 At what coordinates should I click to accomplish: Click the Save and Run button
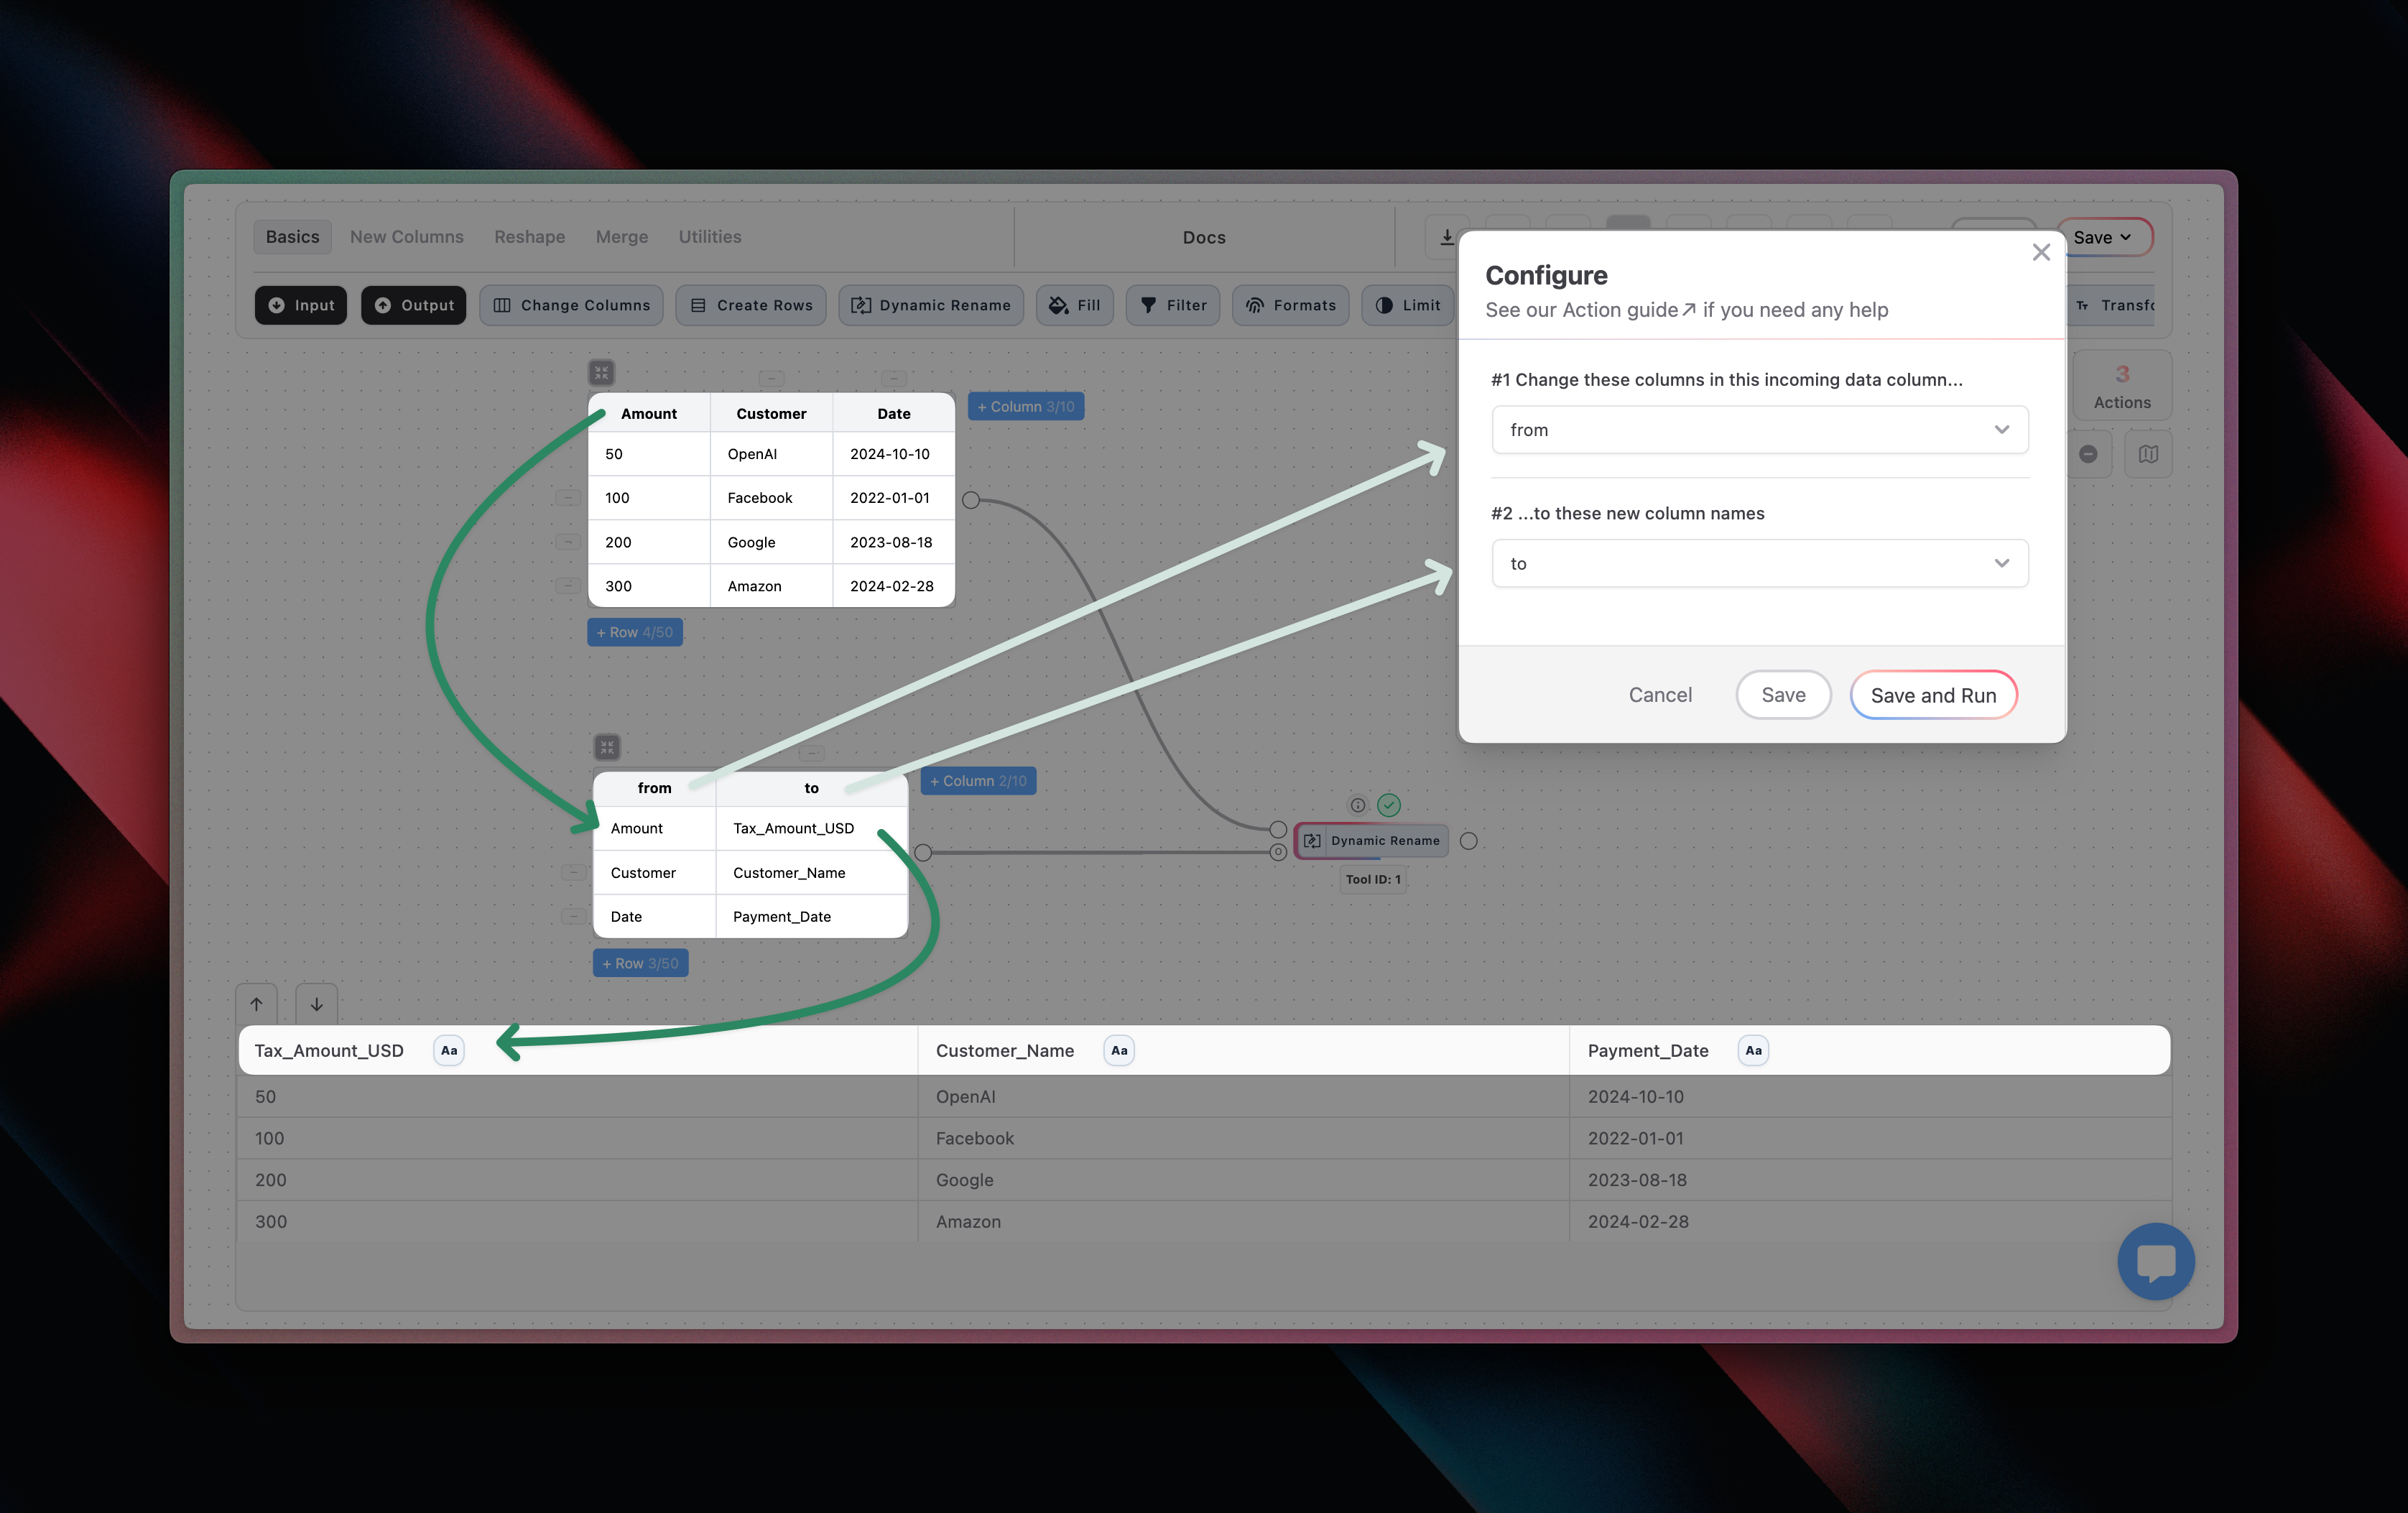click(1933, 695)
